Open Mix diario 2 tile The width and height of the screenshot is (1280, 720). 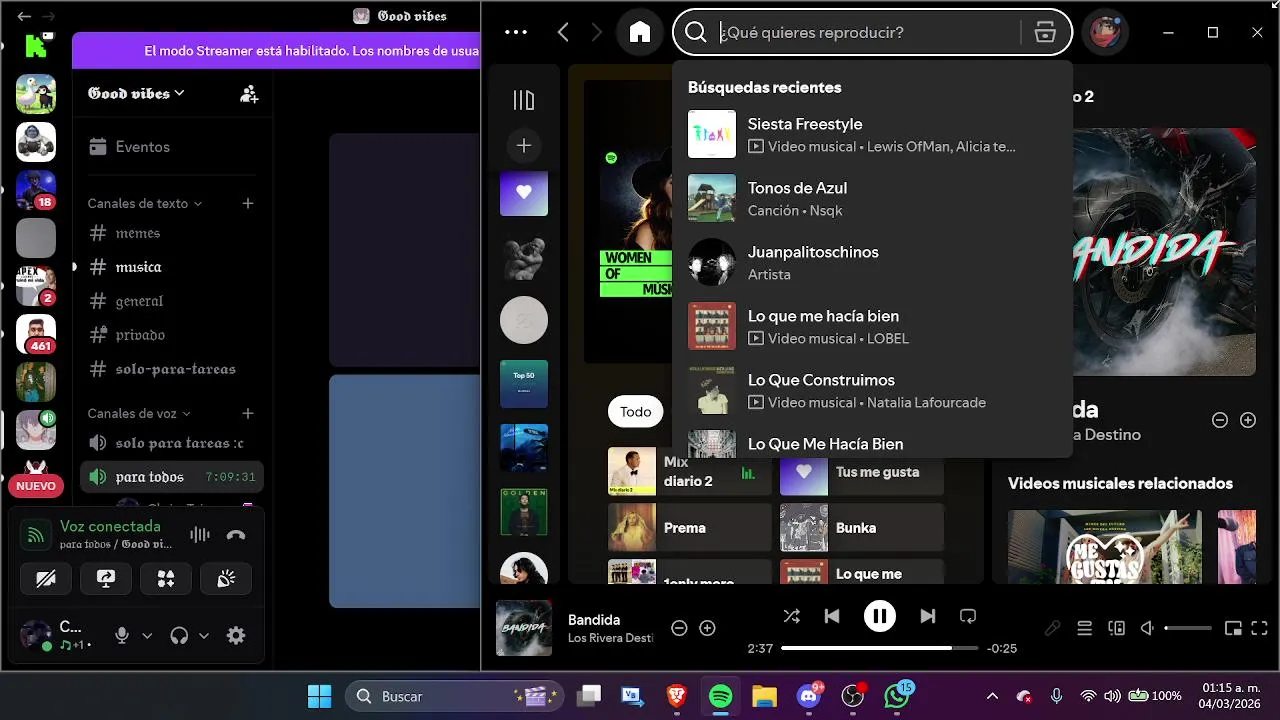click(x=690, y=472)
